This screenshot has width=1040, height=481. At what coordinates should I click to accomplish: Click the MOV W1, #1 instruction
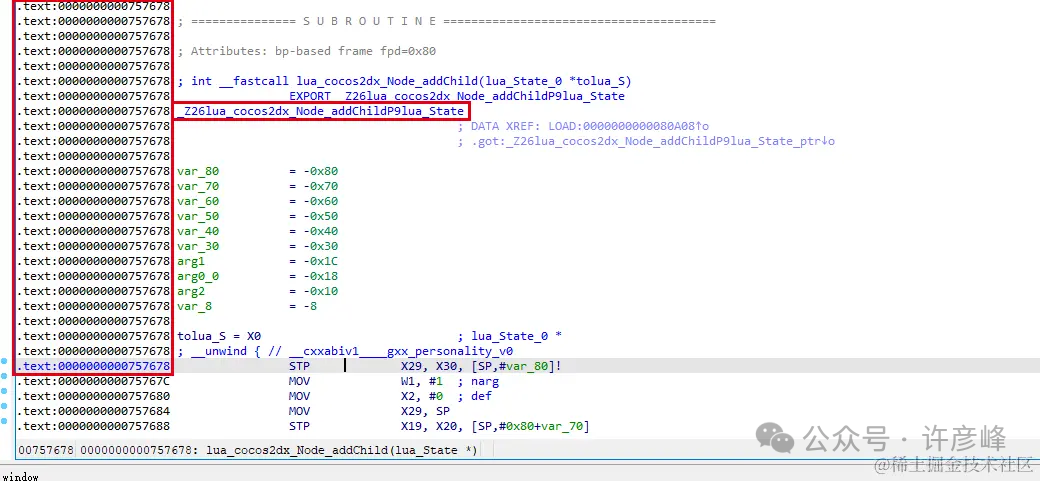[x=365, y=381]
